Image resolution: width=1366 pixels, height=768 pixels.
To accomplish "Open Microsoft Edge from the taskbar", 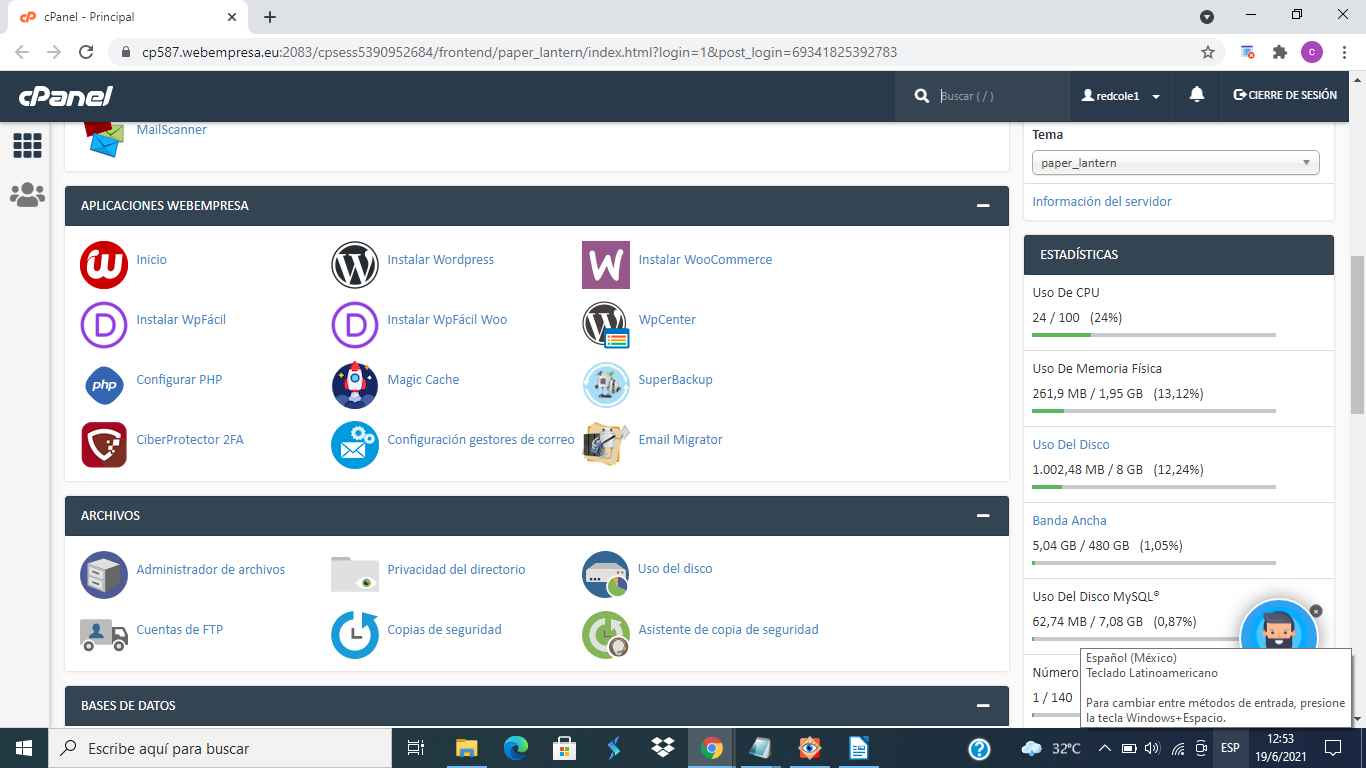I will tap(515, 748).
